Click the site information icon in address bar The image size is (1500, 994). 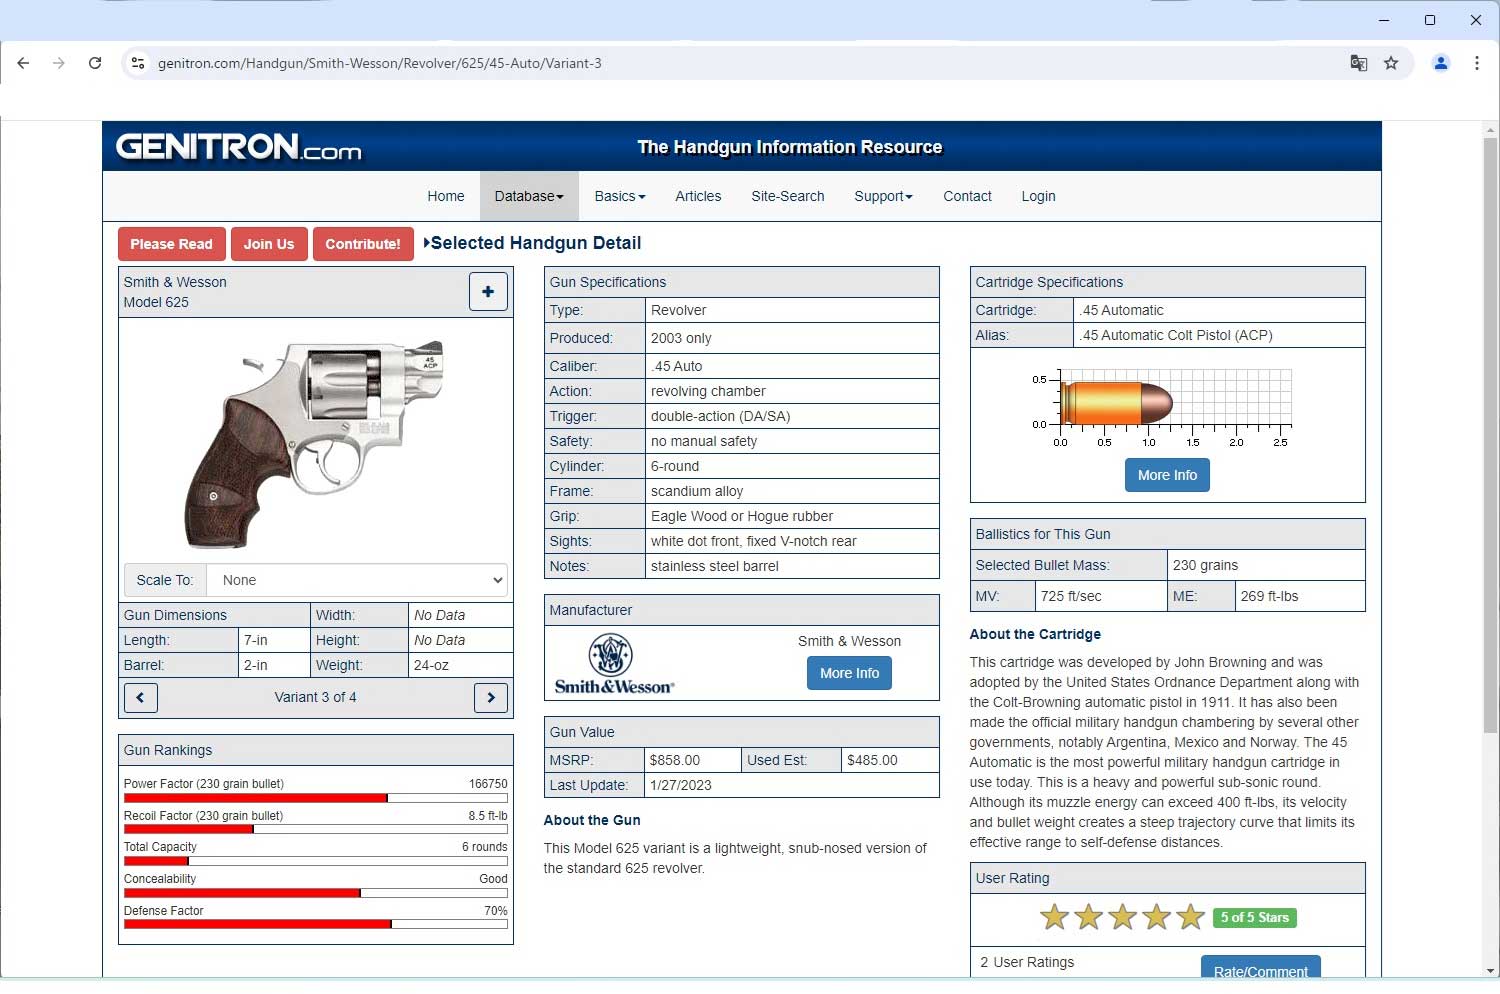(x=138, y=63)
